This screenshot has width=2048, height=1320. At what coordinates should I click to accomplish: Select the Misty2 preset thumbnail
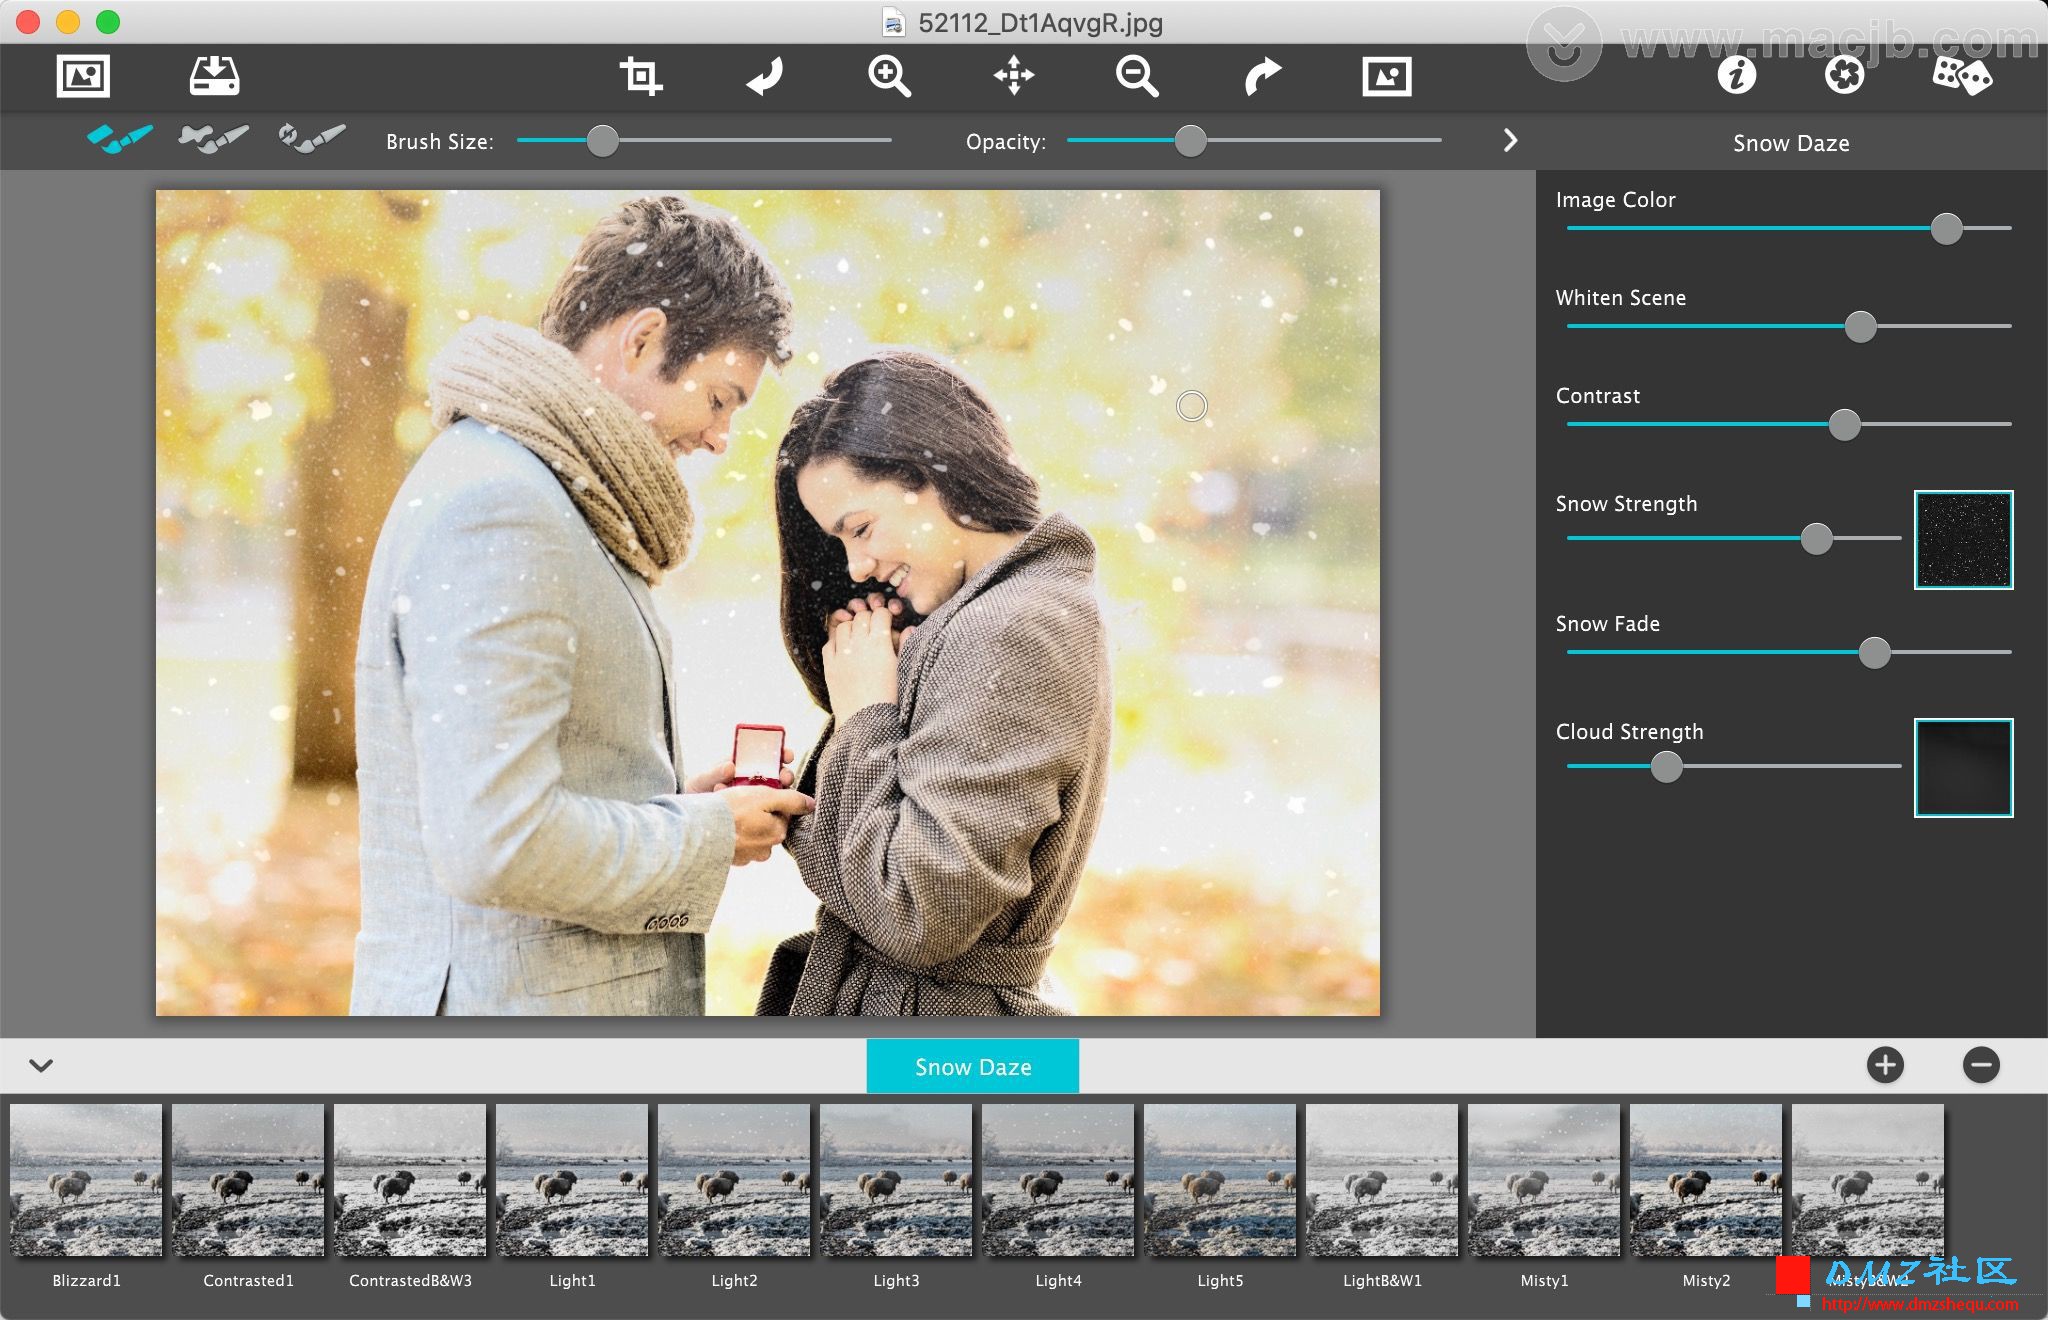1706,1180
